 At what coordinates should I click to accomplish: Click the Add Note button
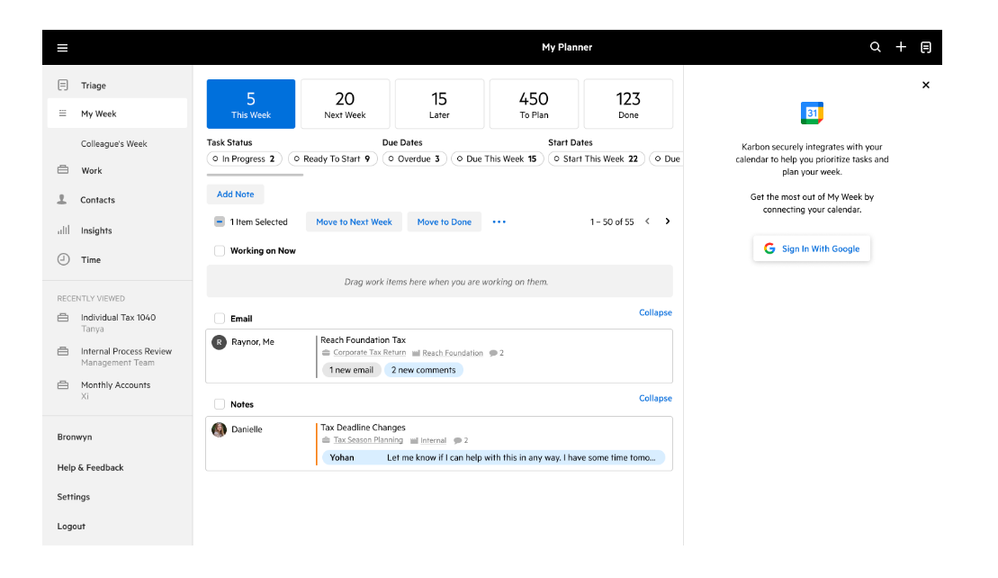coord(236,195)
